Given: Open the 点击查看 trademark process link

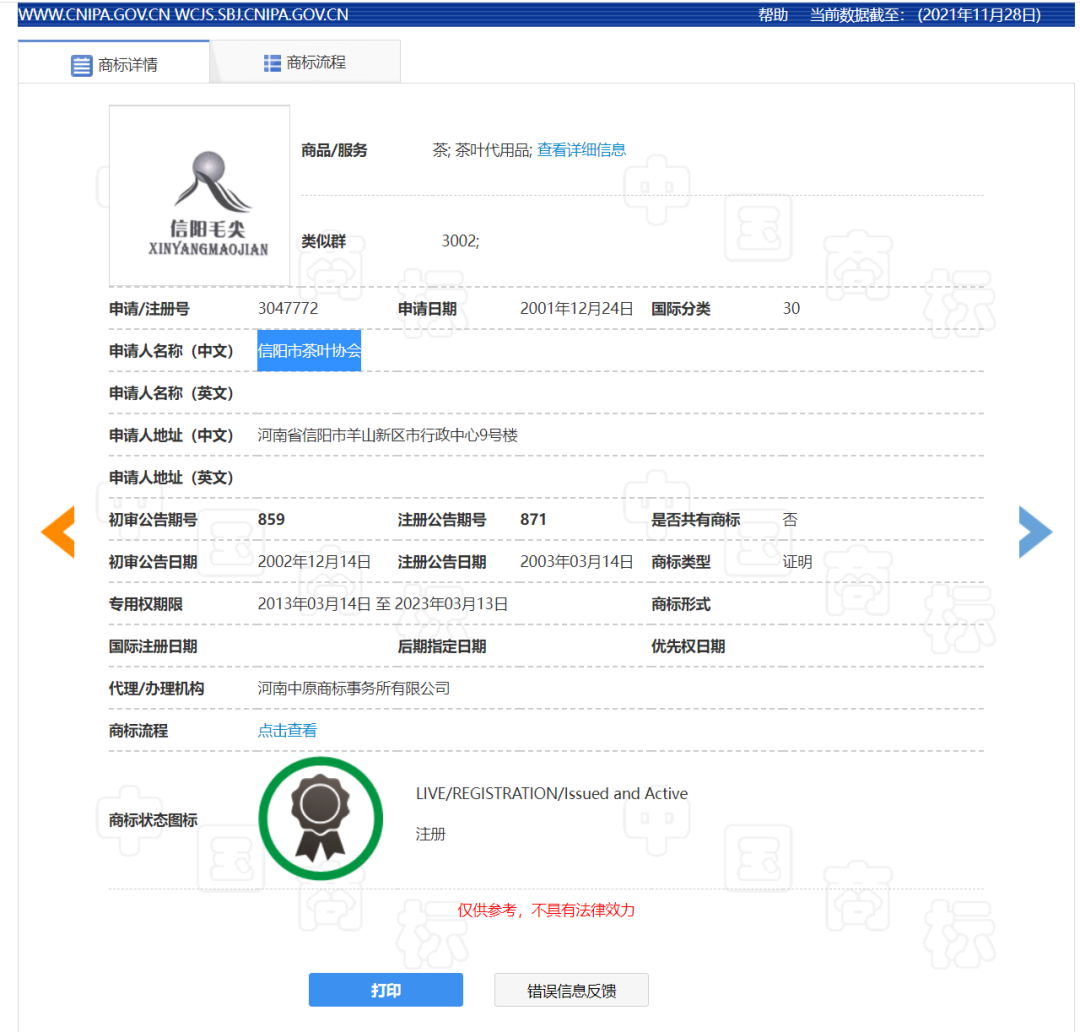Looking at the screenshot, I should tap(287, 731).
